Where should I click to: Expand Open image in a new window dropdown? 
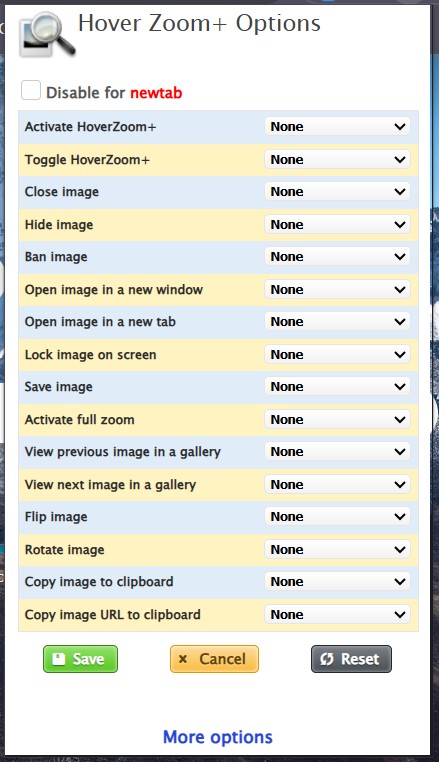337,290
